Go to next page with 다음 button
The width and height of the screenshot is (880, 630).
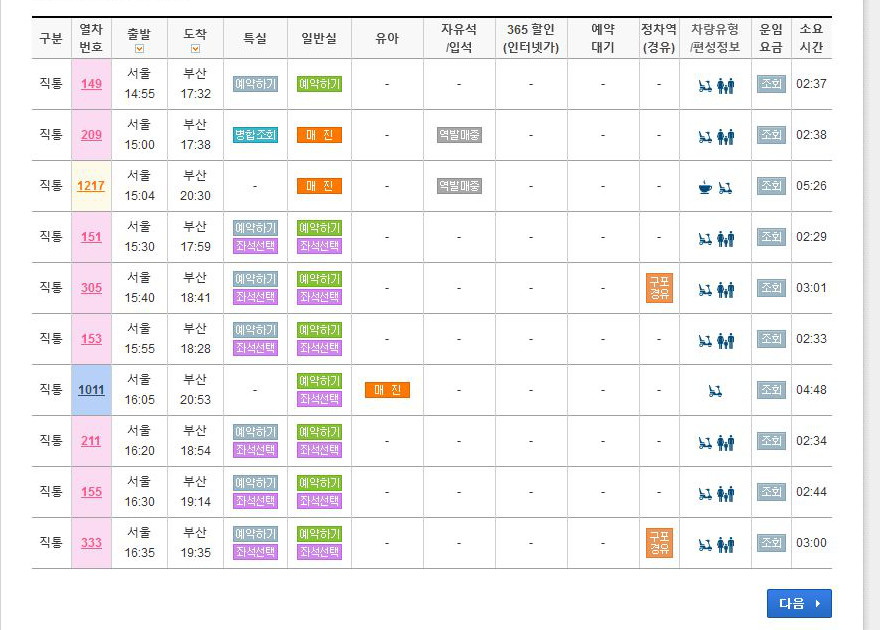[798, 603]
